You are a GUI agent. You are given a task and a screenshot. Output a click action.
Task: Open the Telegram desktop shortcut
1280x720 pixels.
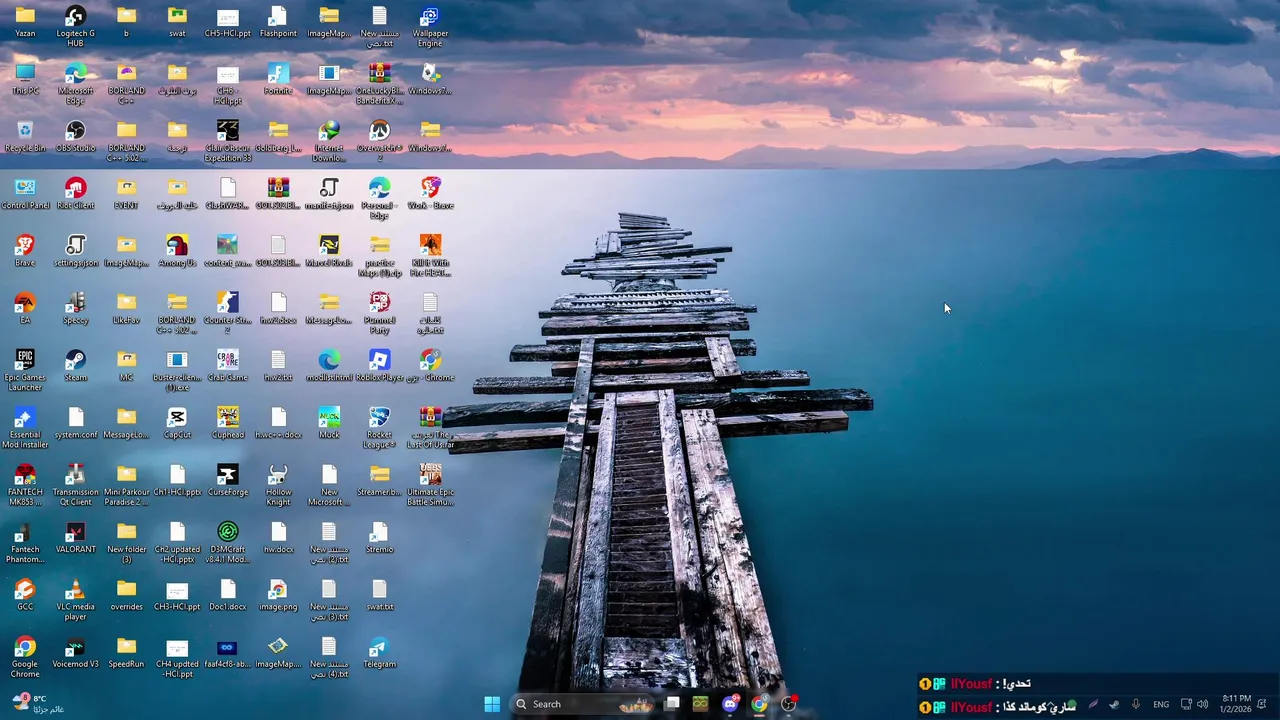(379, 652)
